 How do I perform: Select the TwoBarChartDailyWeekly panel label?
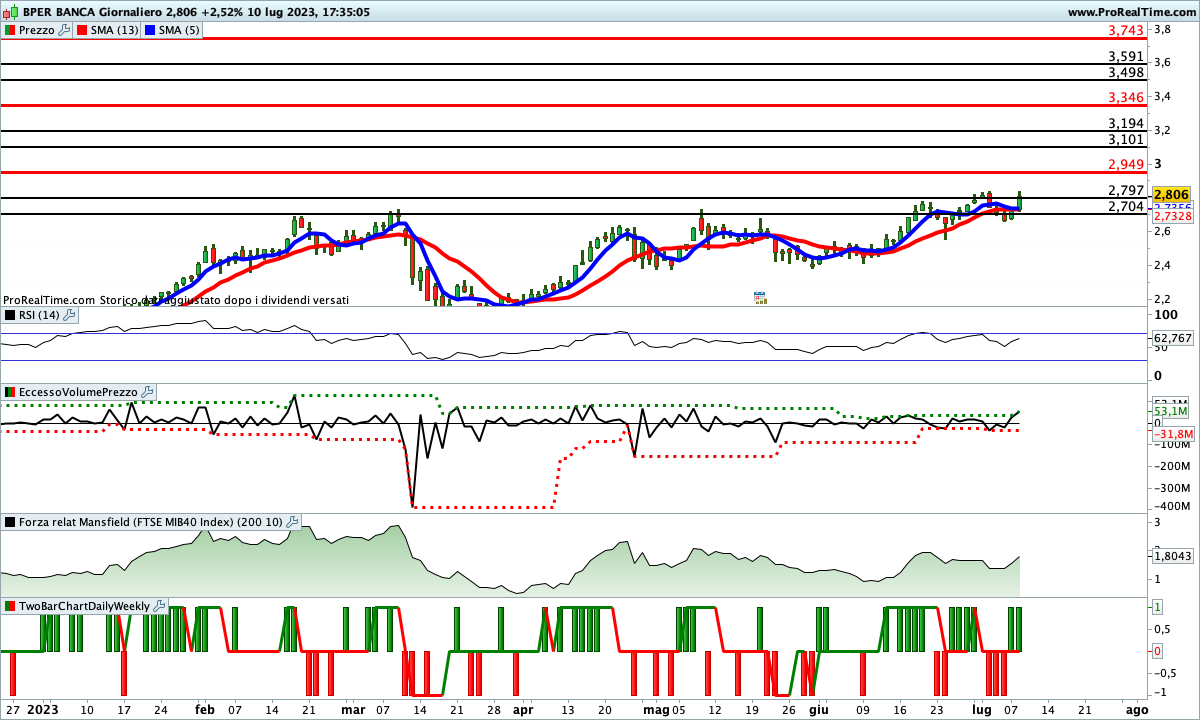pos(86,606)
